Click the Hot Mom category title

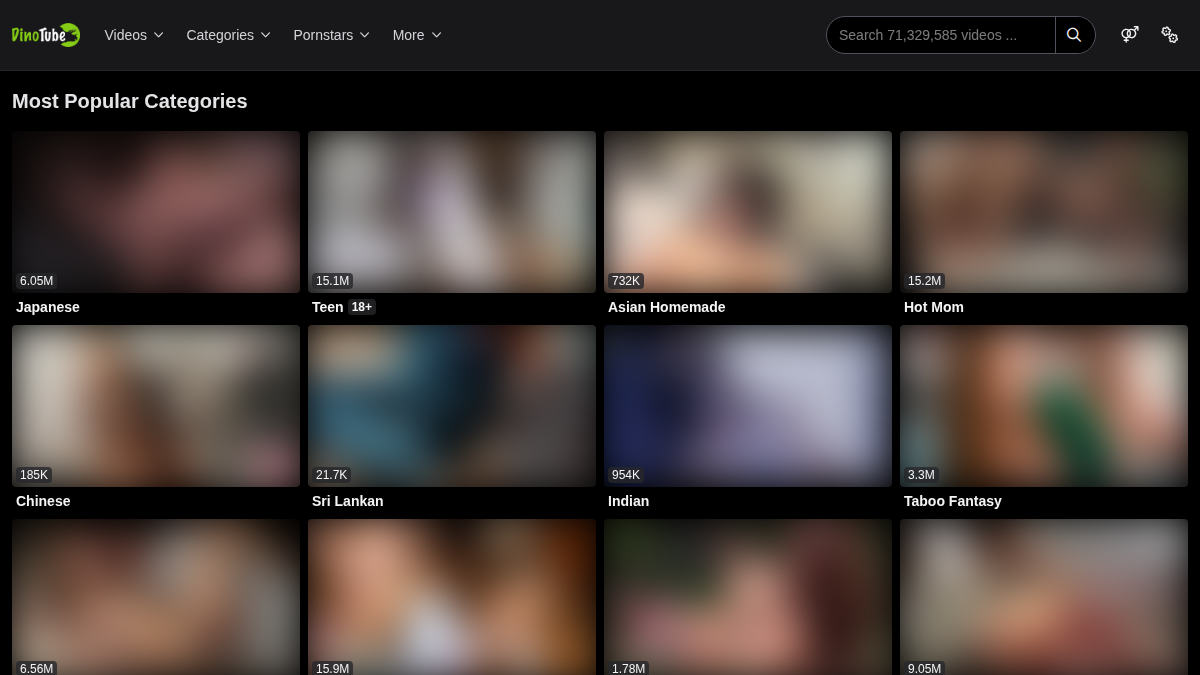point(934,307)
